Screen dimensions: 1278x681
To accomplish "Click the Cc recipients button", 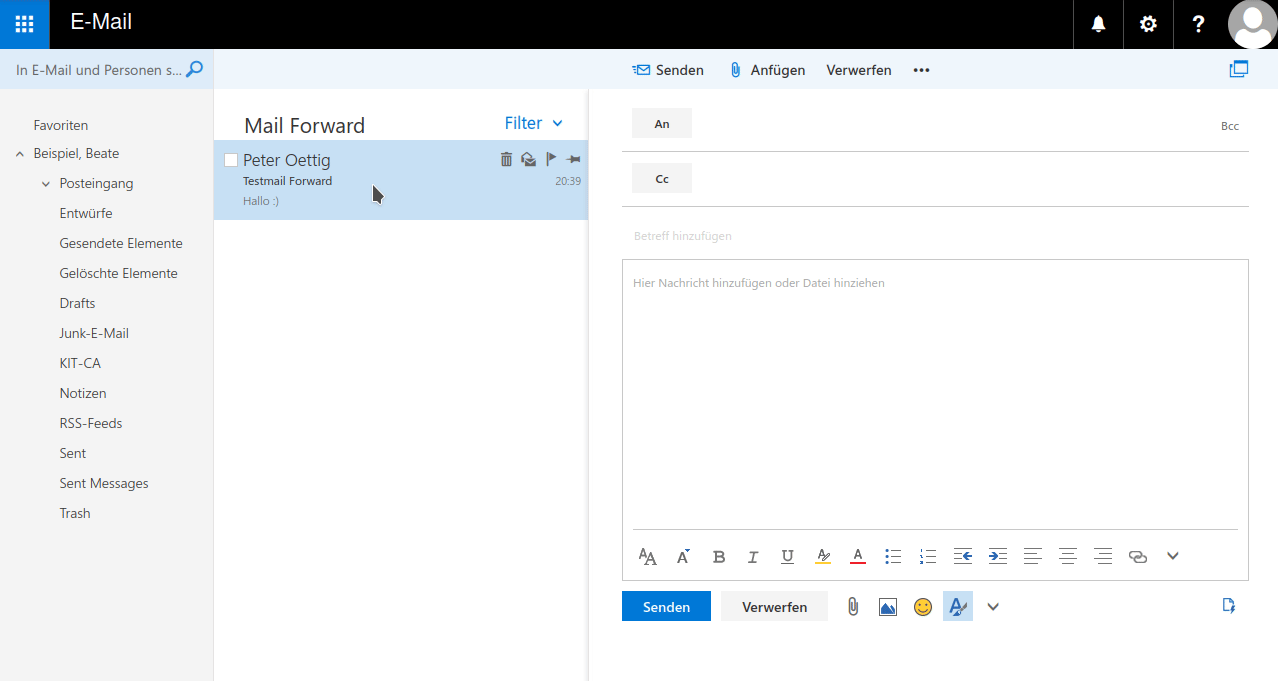I will click(x=662, y=179).
